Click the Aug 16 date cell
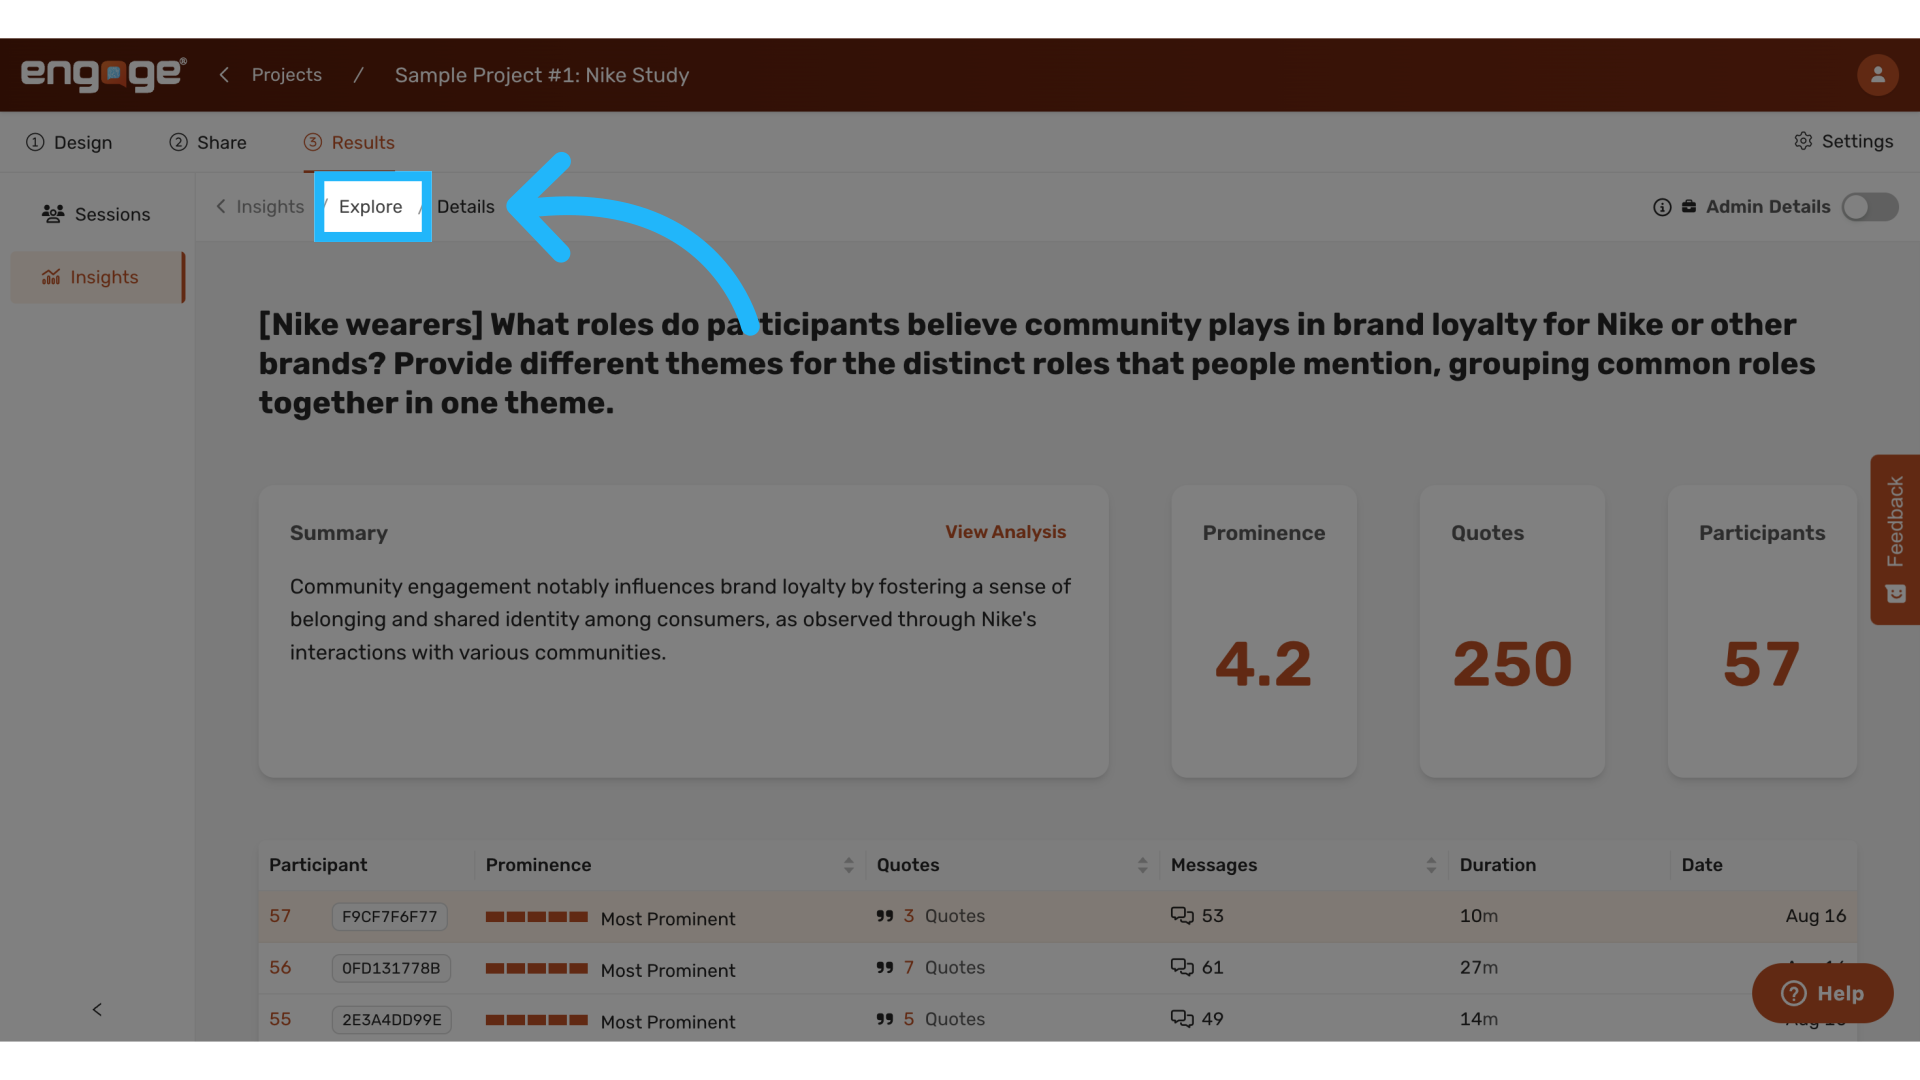The width and height of the screenshot is (1920, 1080). 1816,916
